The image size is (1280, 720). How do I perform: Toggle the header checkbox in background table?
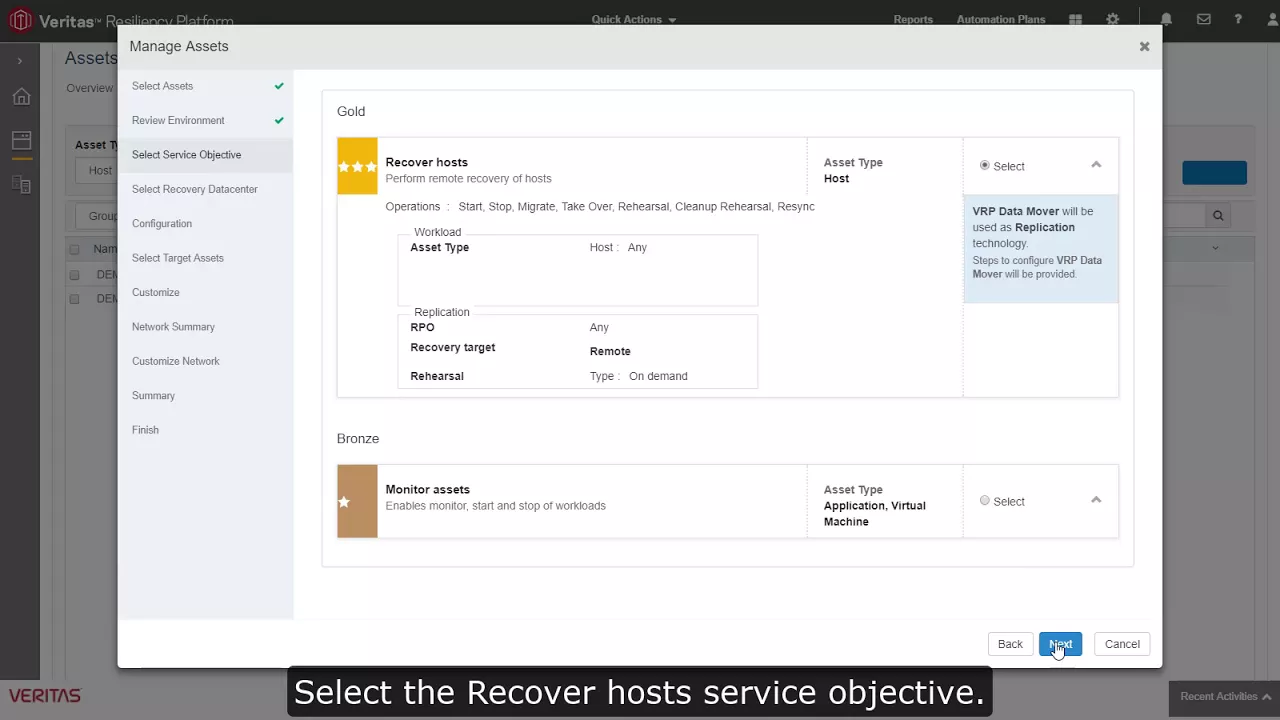click(x=74, y=249)
